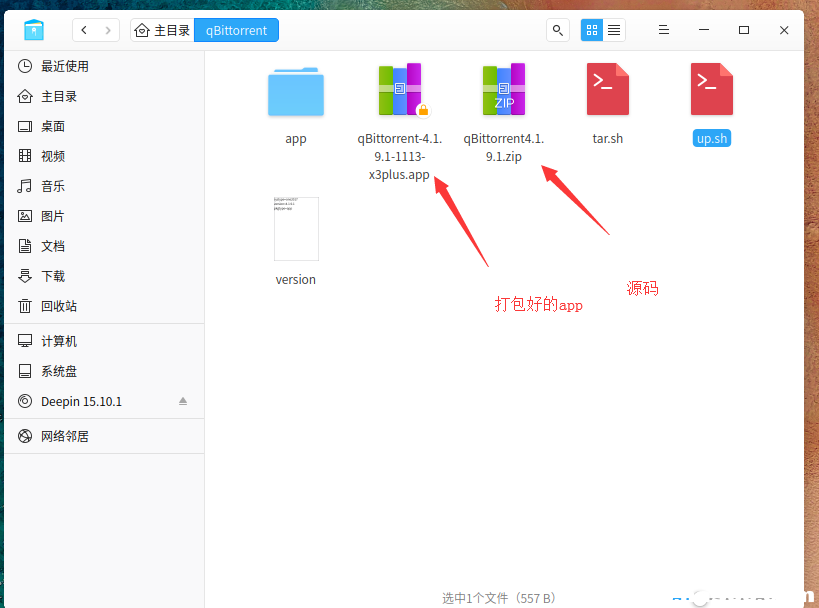Image resolution: width=819 pixels, height=608 pixels.
Task: Click the tar.sh file name label
Action: click(x=607, y=138)
